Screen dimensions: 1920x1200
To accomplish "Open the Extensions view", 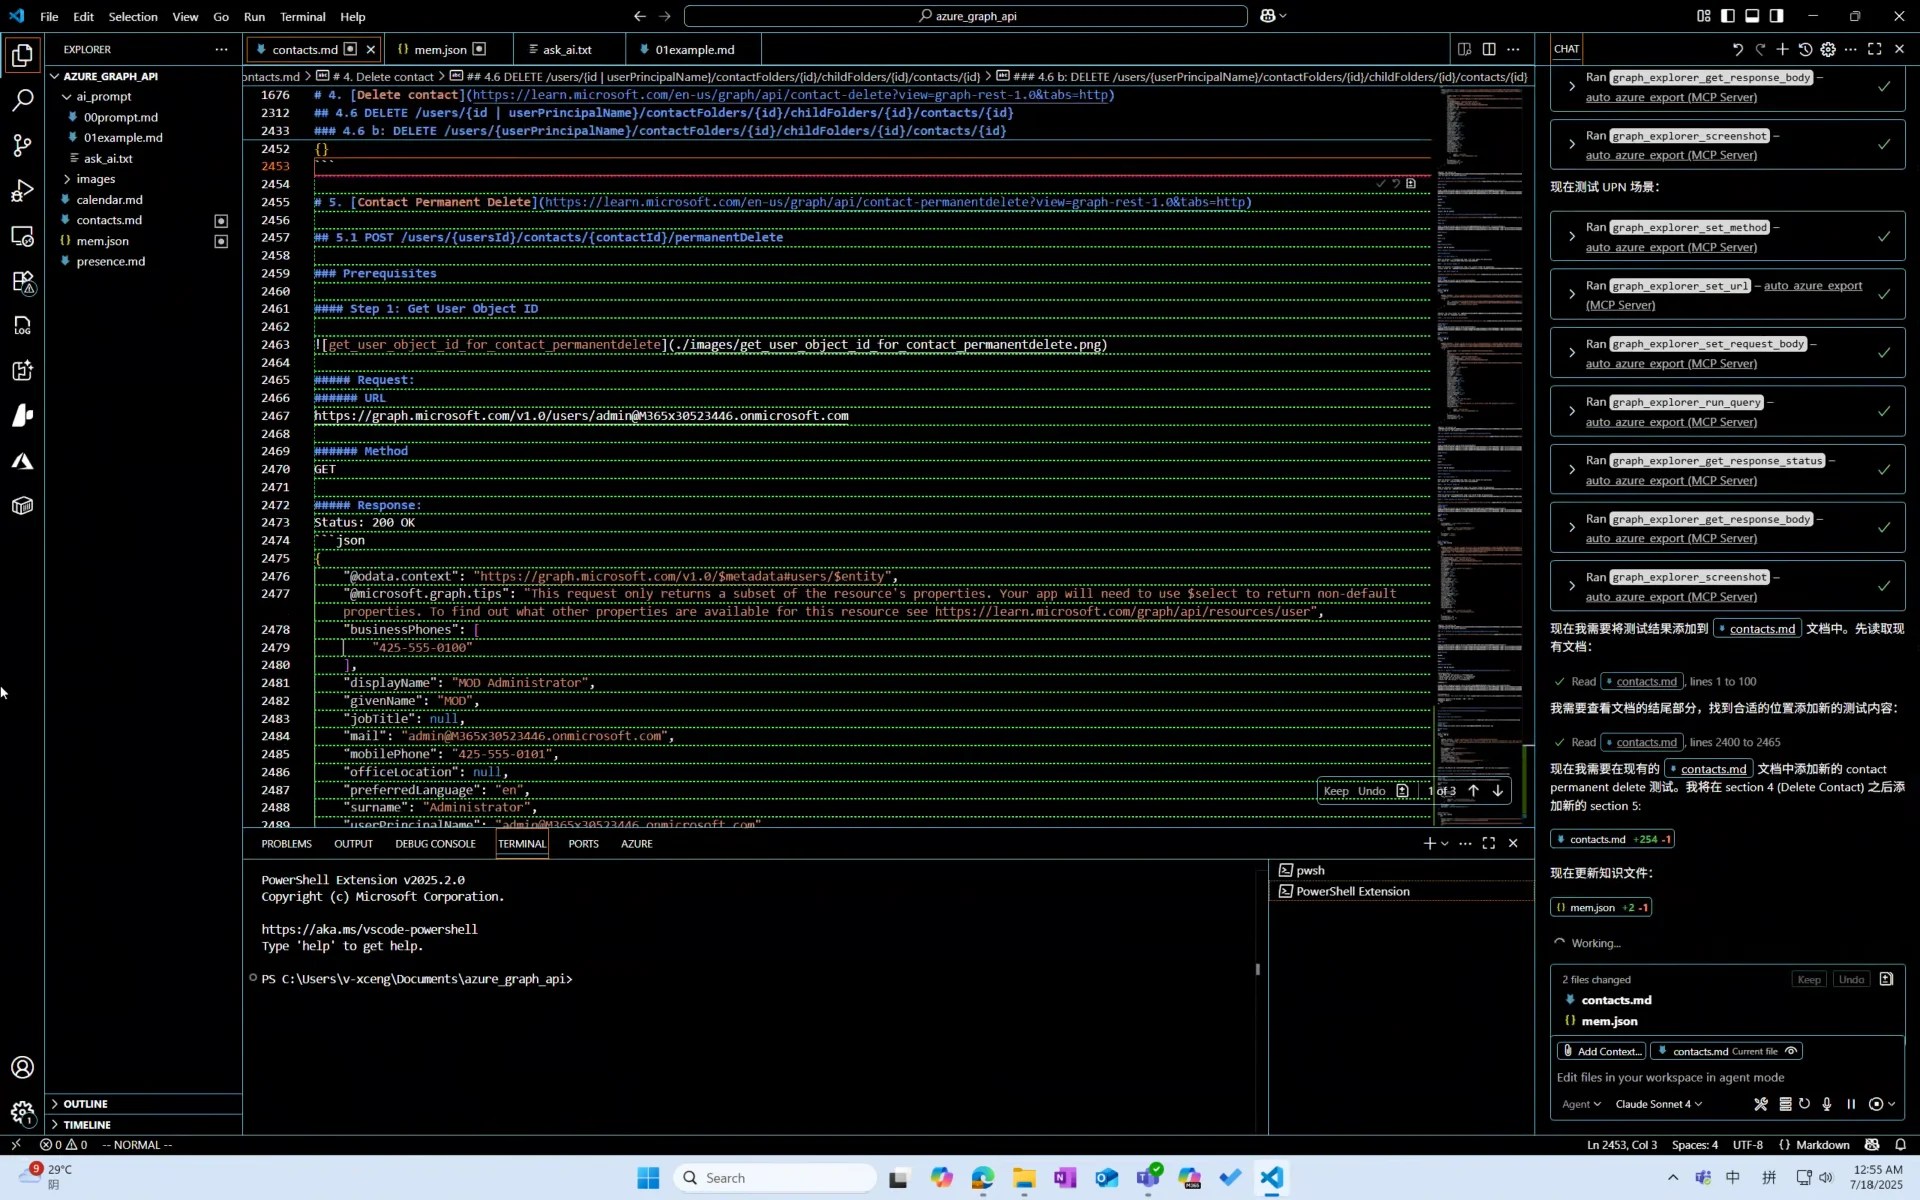I will pos(22,282).
